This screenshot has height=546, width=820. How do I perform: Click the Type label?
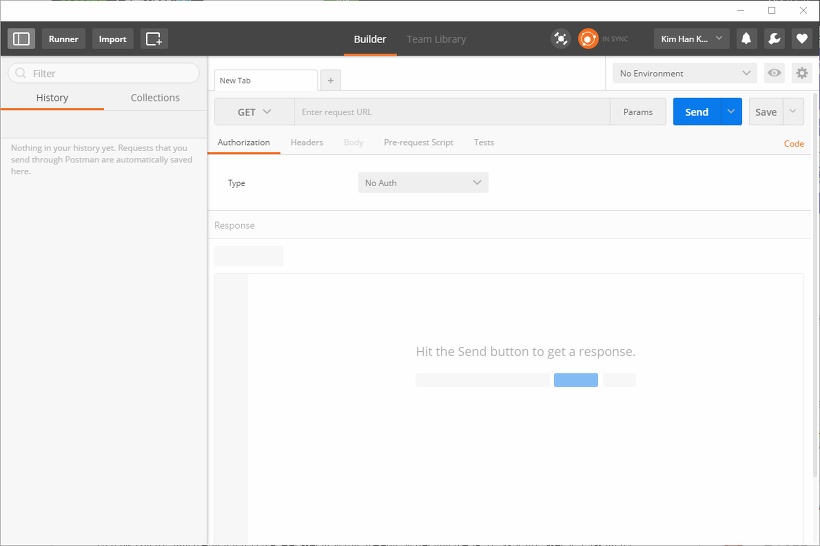(x=236, y=183)
